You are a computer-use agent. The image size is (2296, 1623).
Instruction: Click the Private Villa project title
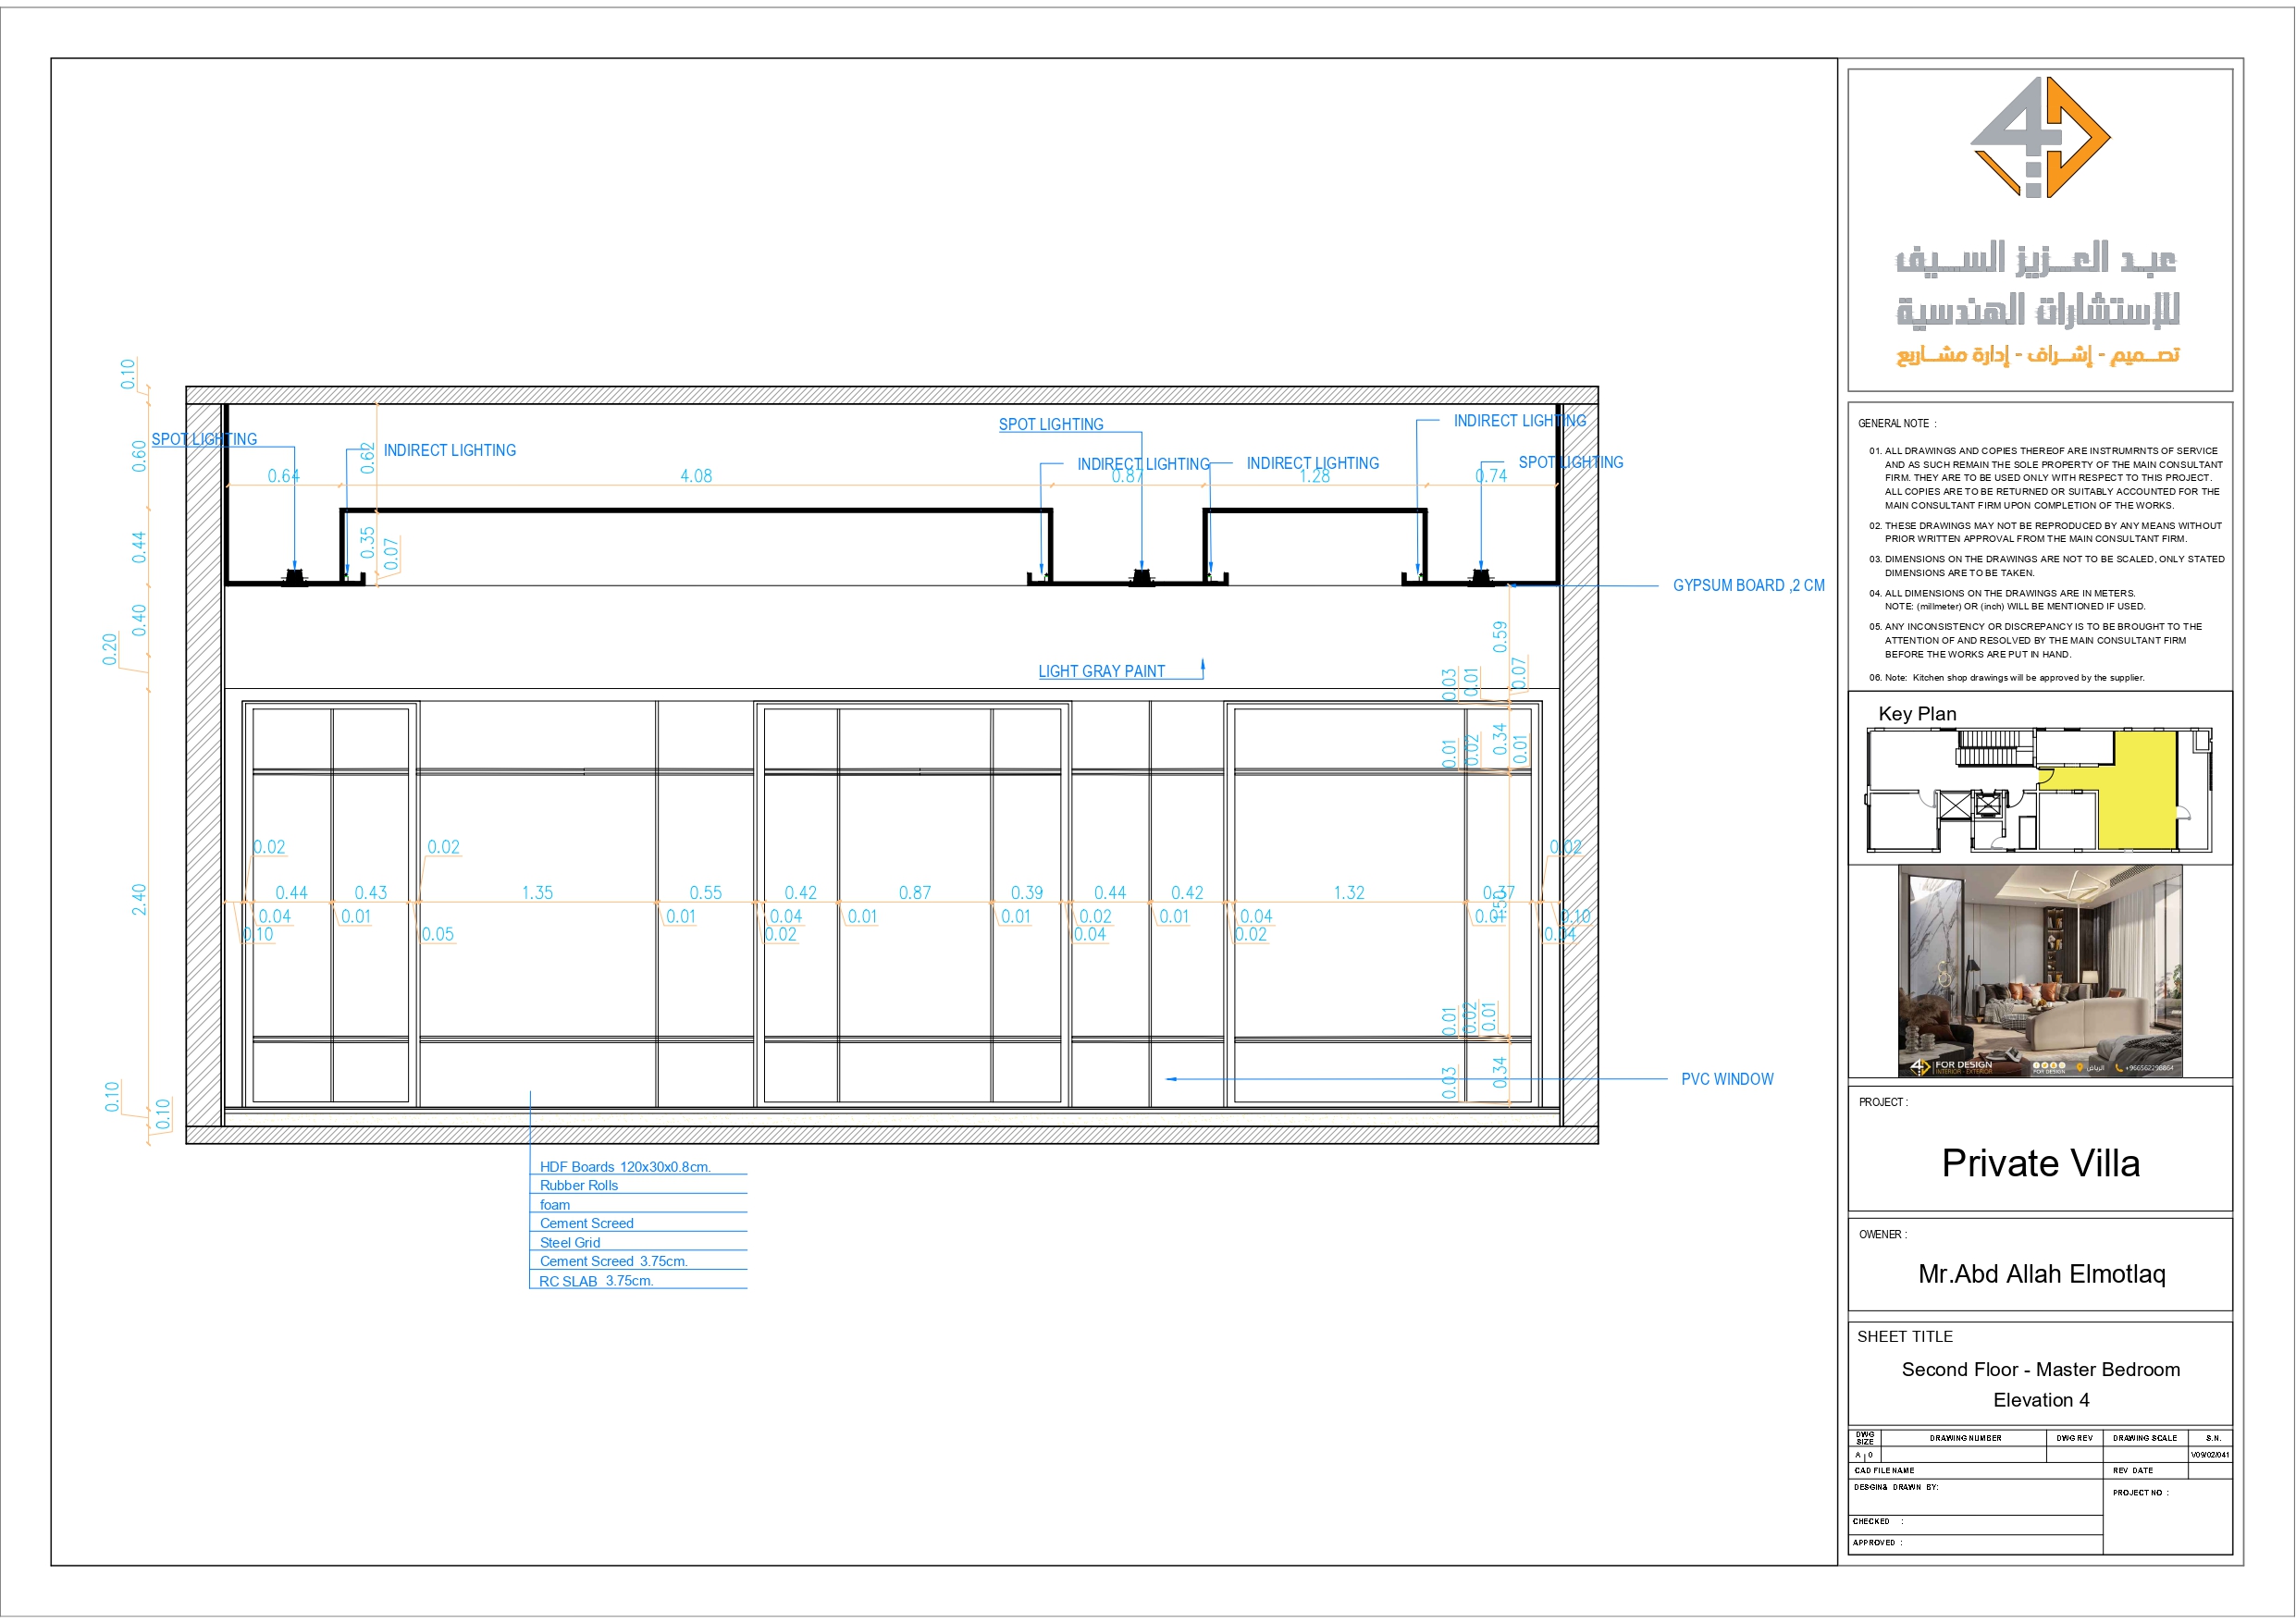coord(2040,1163)
